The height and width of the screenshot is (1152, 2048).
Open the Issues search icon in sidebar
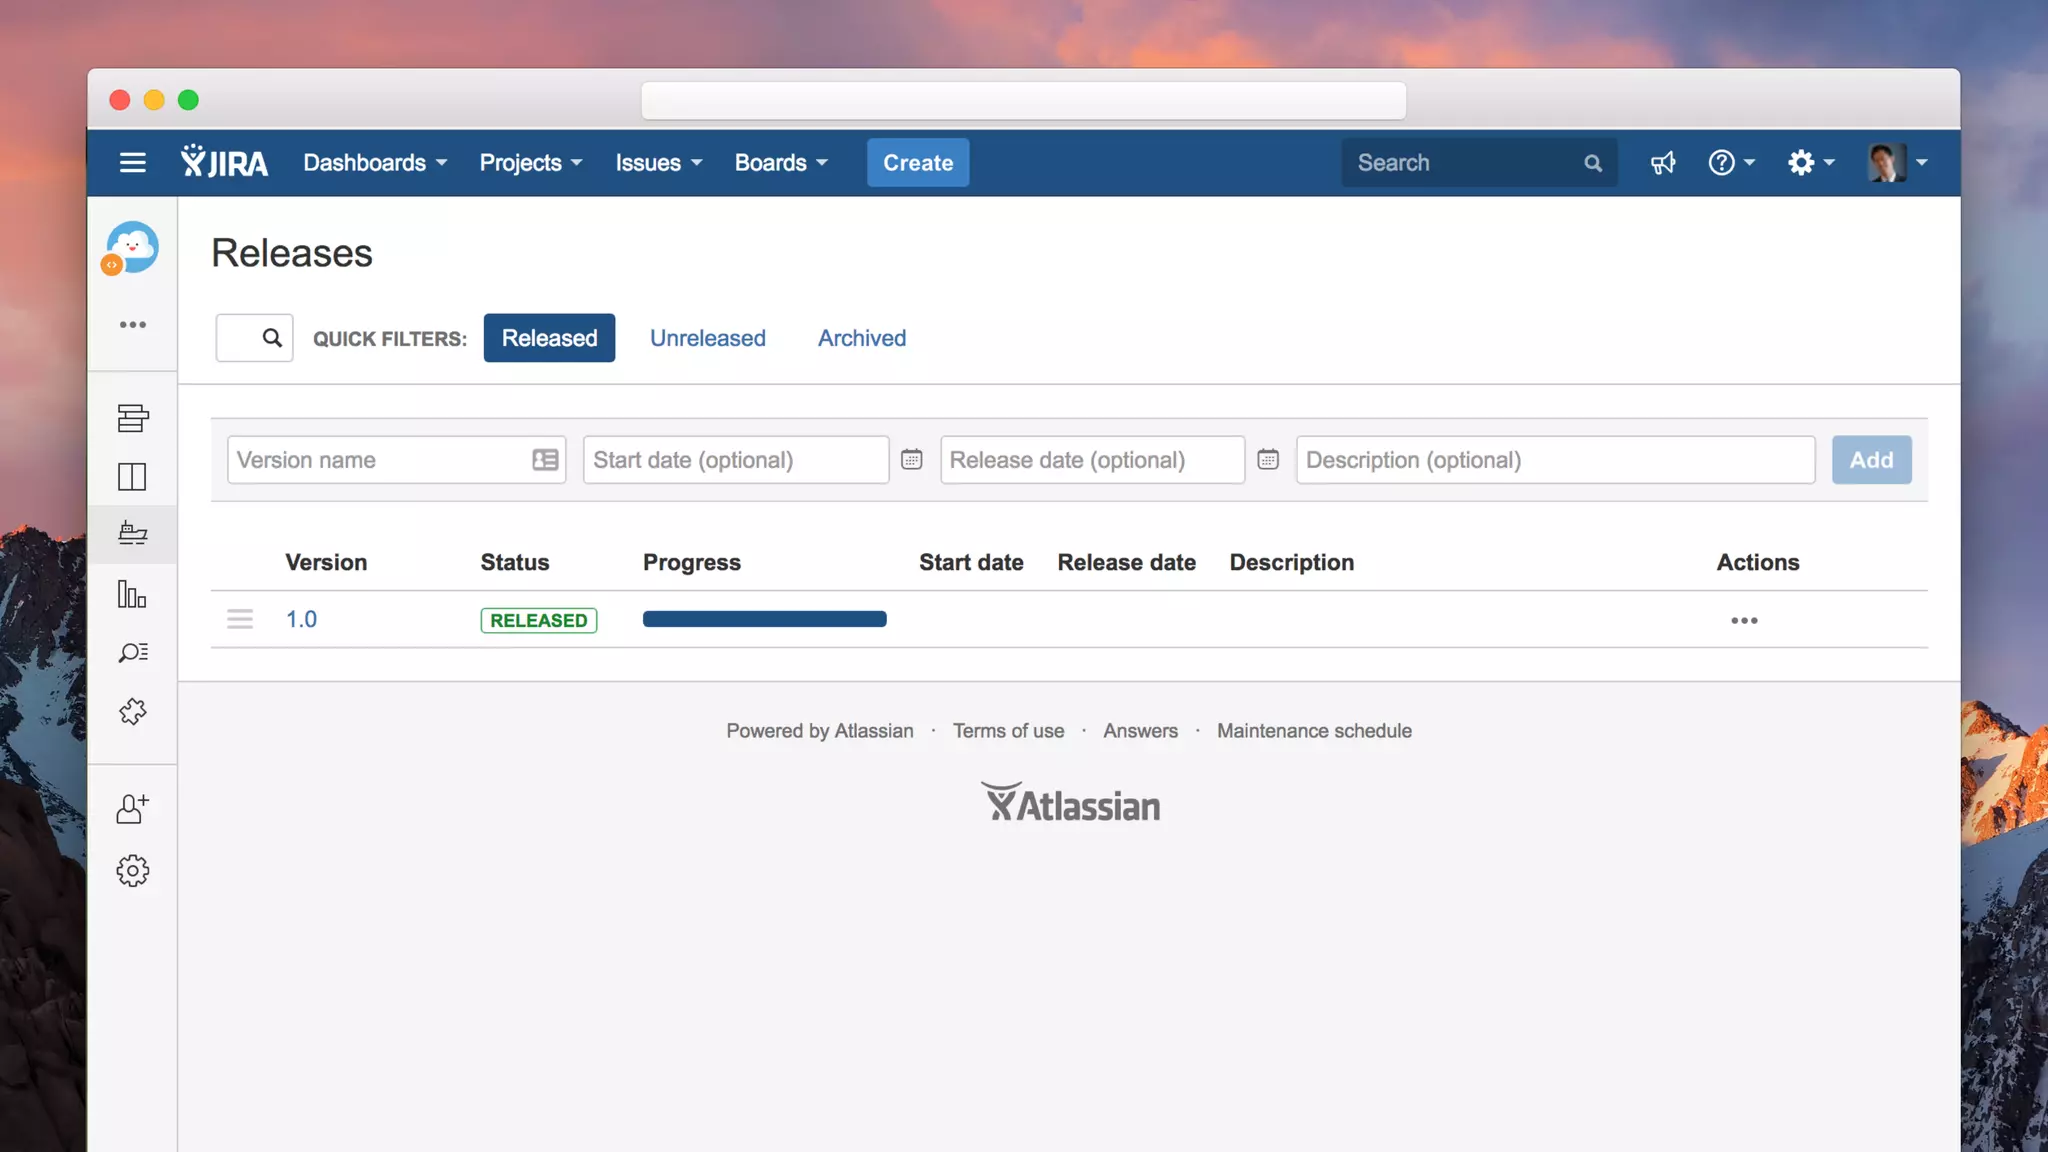(x=132, y=653)
